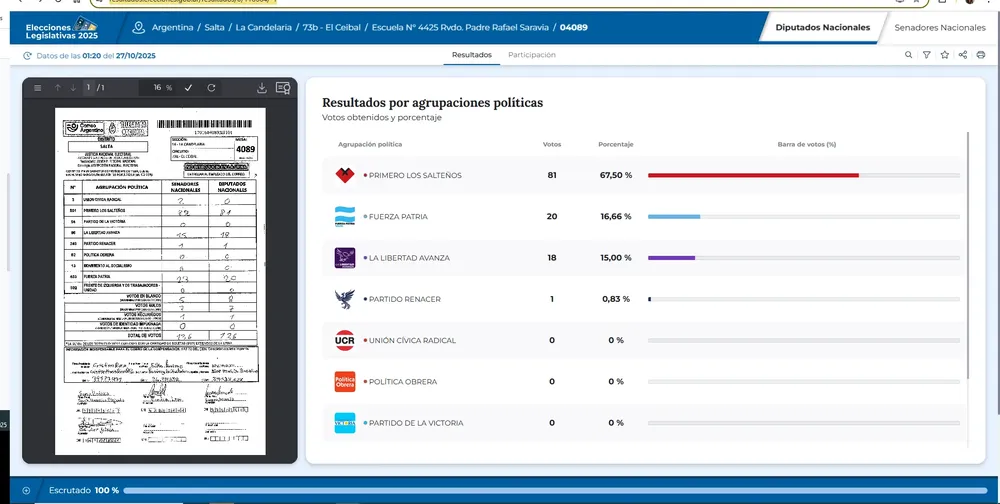Expand the plus icon beside Escrutado
This screenshot has height=504, width=1000.
coord(26,491)
